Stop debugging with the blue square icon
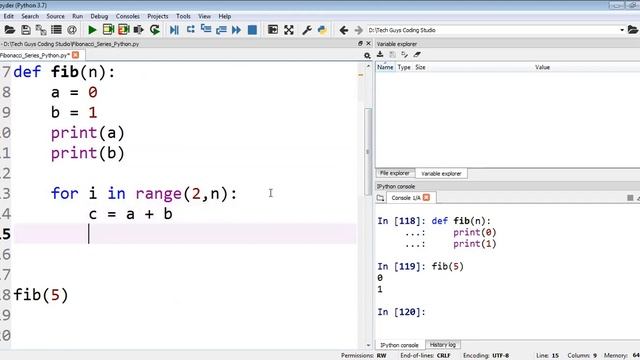640x360 pixels. coord(252,30)
